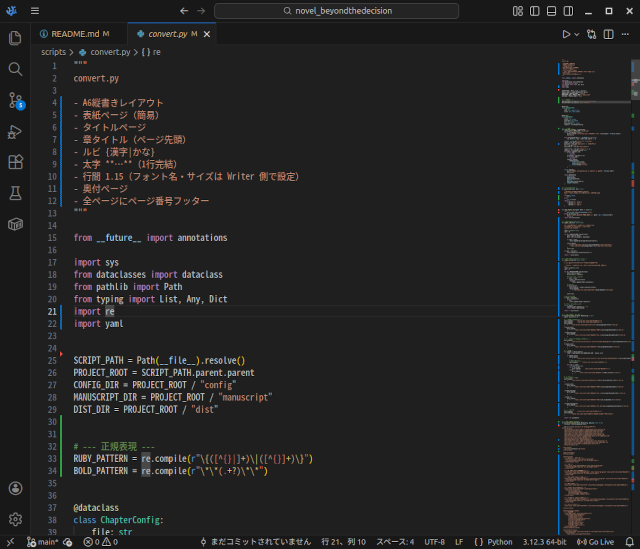This screenshot has height=549, width=640.
Task: Open the Manage gear icon
Action: point(15,519)
